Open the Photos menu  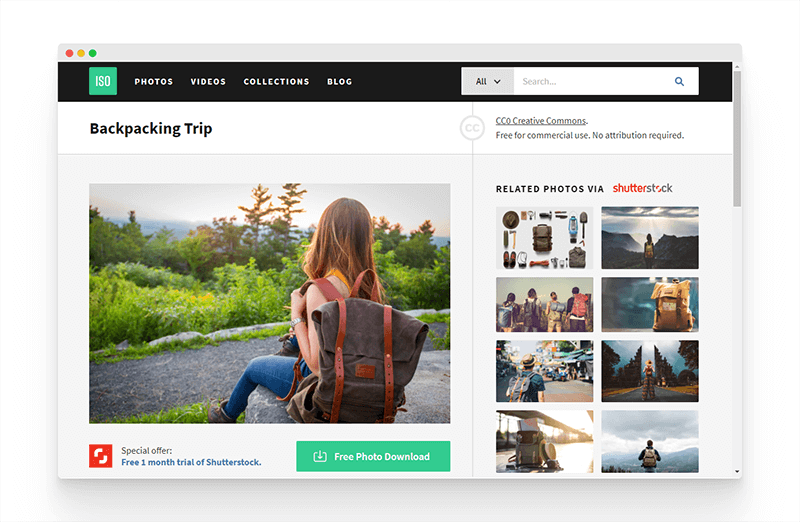click(154, 82)
